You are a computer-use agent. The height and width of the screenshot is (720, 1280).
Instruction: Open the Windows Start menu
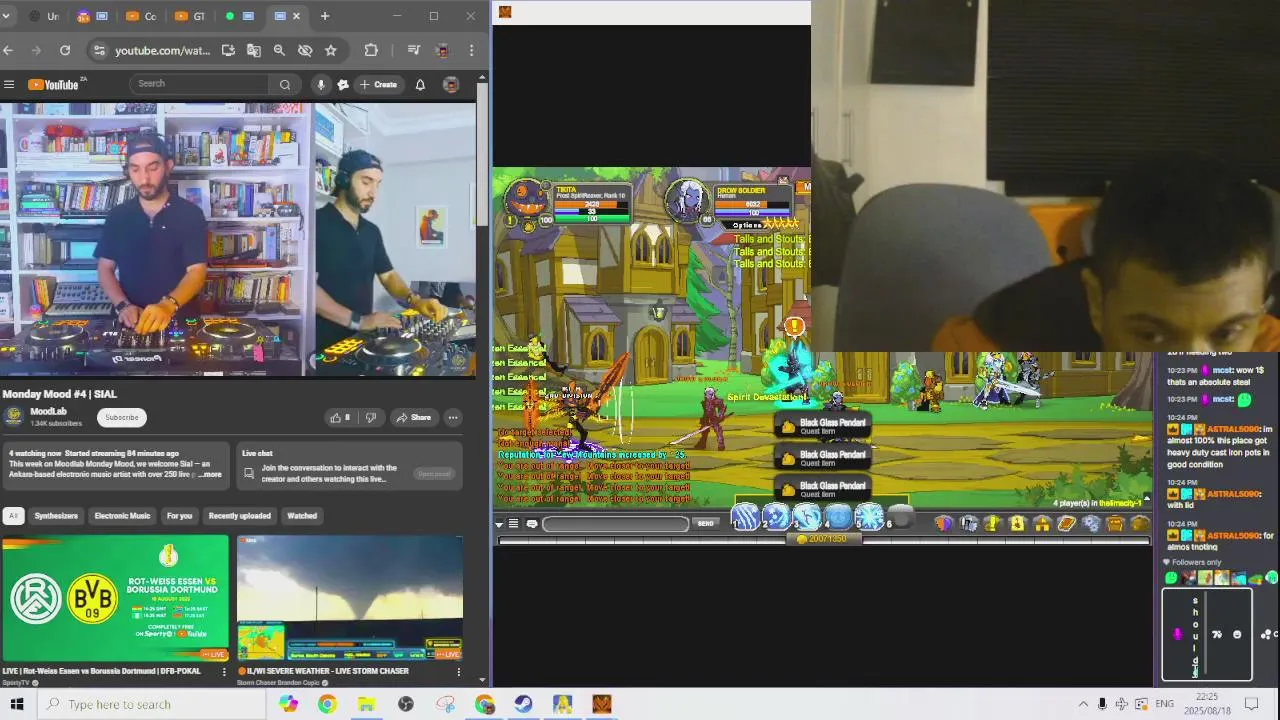(17, 704)
